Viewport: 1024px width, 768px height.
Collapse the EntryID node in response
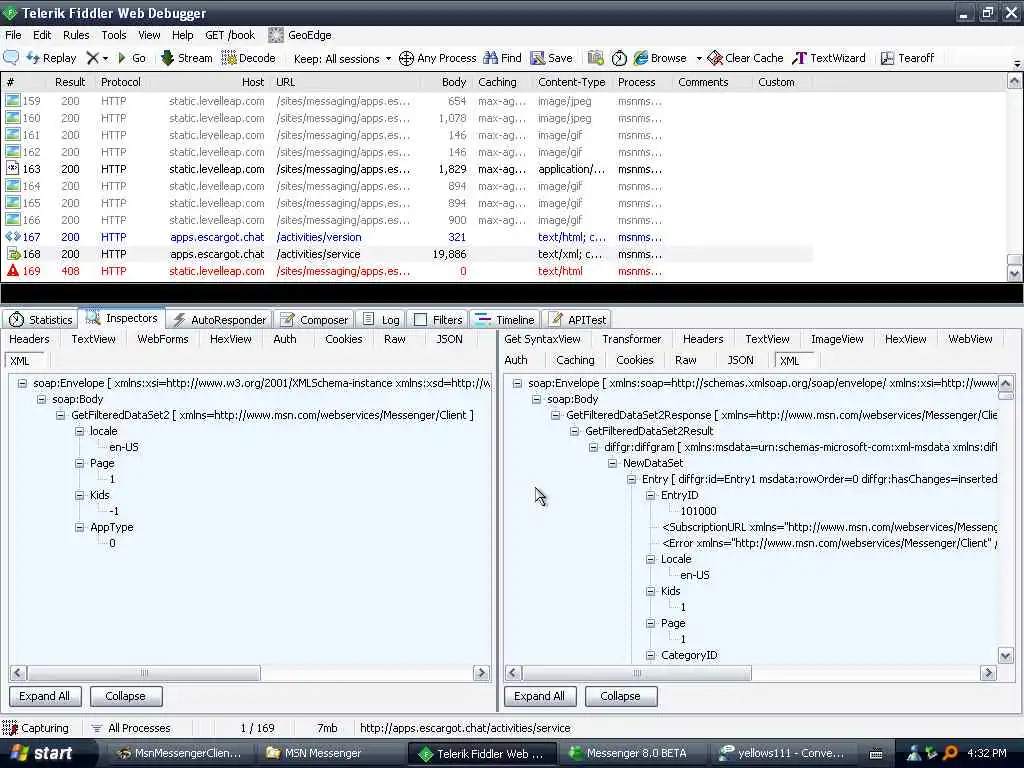(650, 495)
